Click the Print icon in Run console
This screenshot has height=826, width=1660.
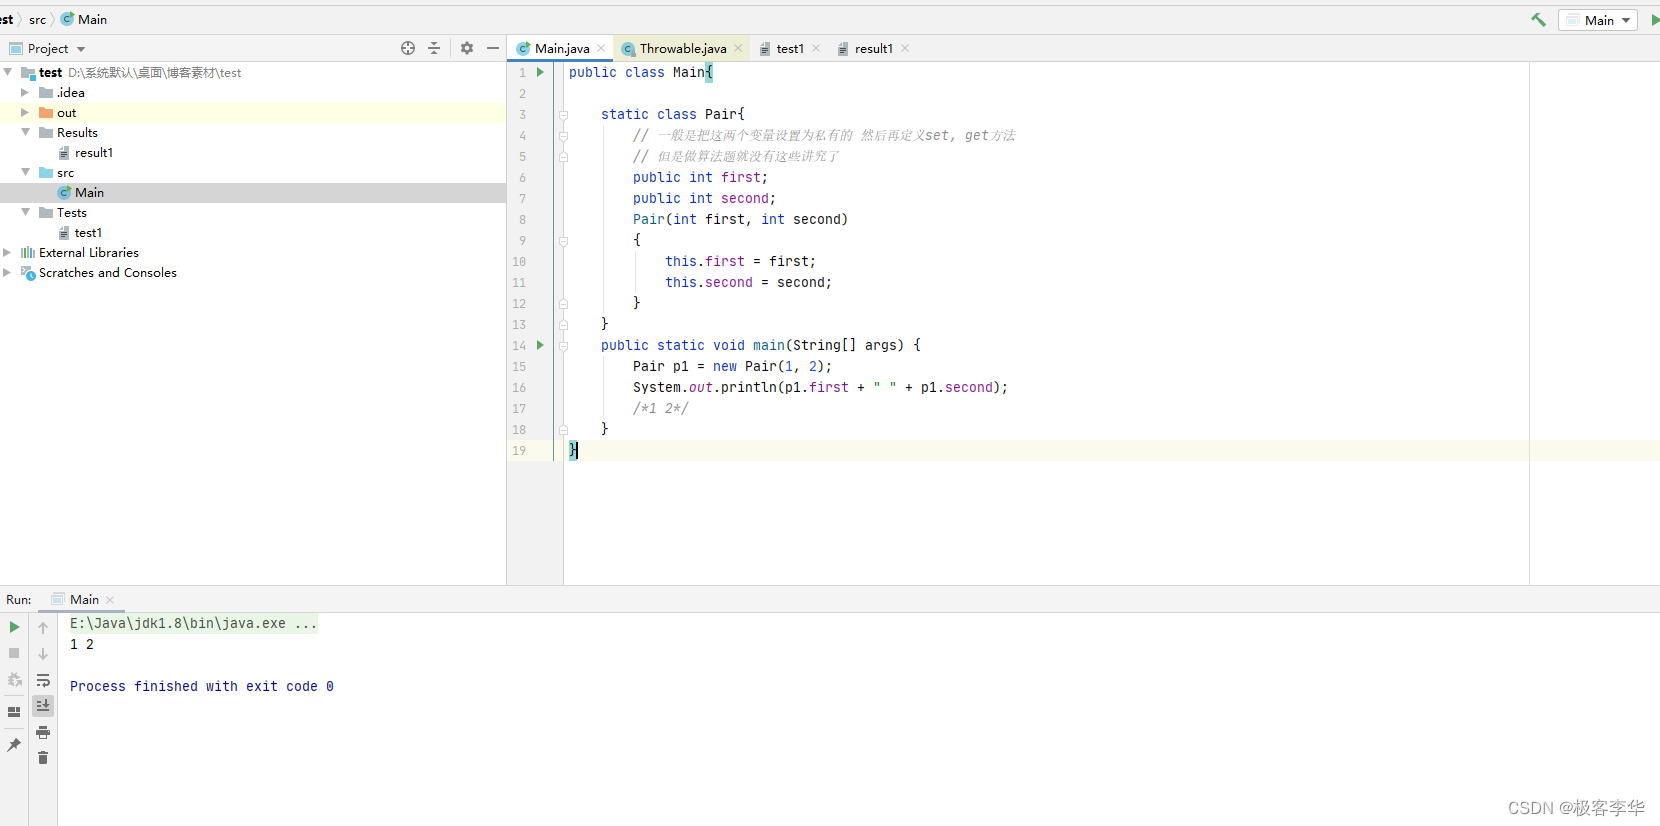(43, 732)
